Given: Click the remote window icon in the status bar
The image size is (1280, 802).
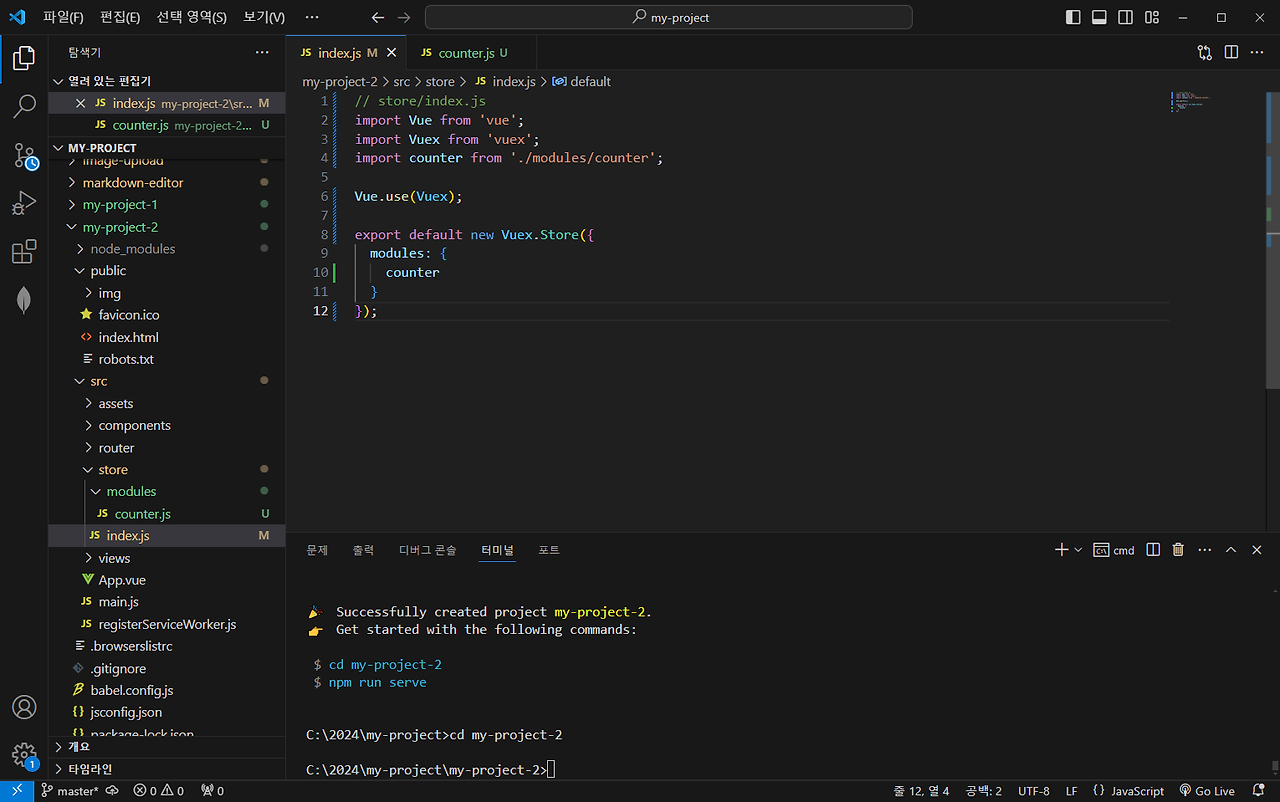Looking at the screenshot, I should [x=16, y=791].
